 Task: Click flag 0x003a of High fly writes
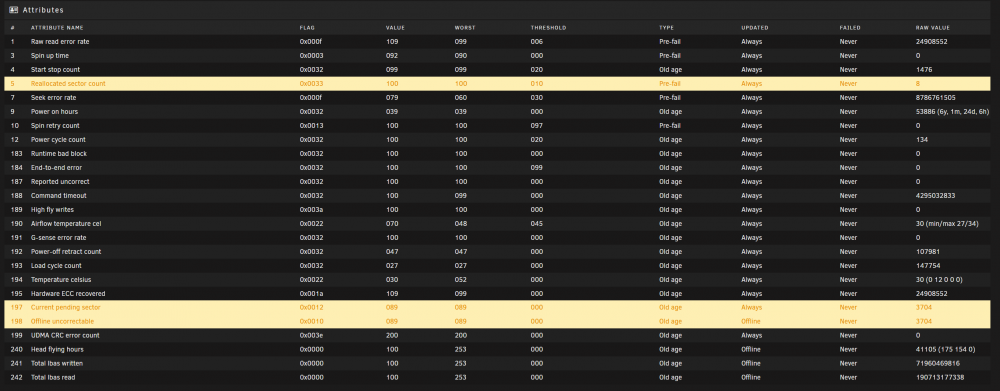311,210
